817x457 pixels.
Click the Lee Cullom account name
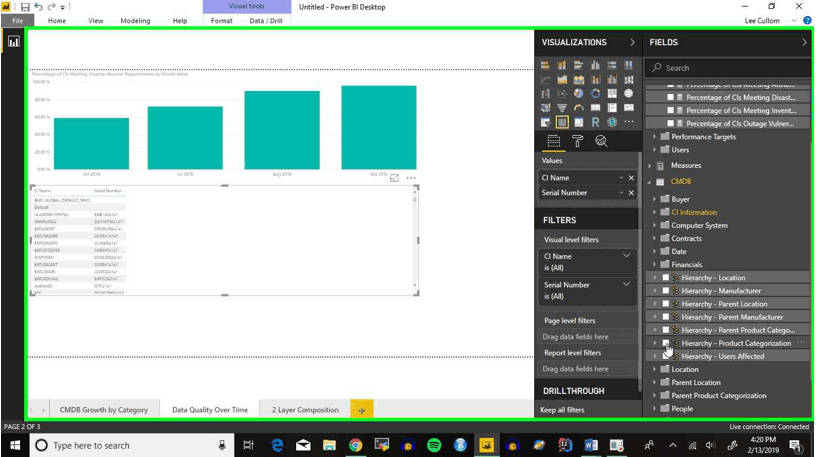click(762, 21)
